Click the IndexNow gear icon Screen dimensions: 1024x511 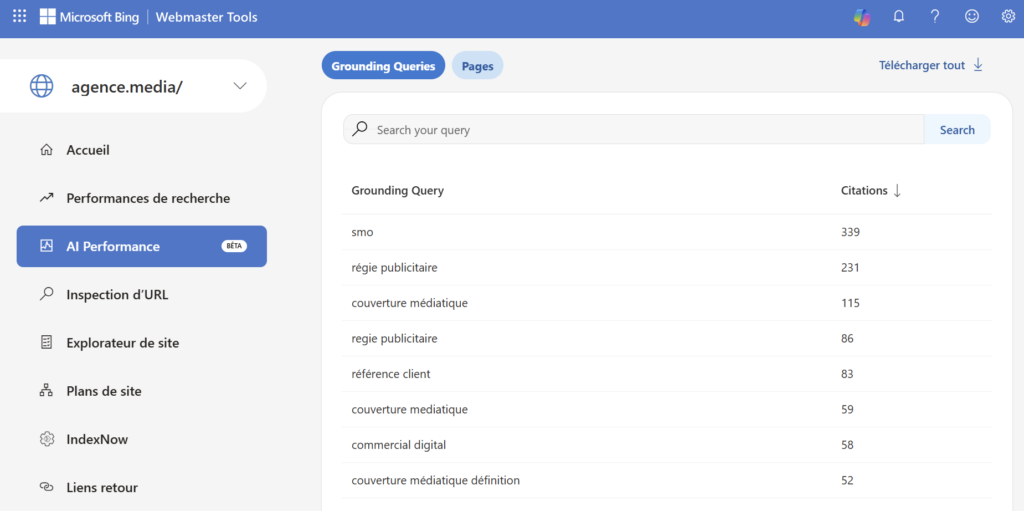click(46, 439)
